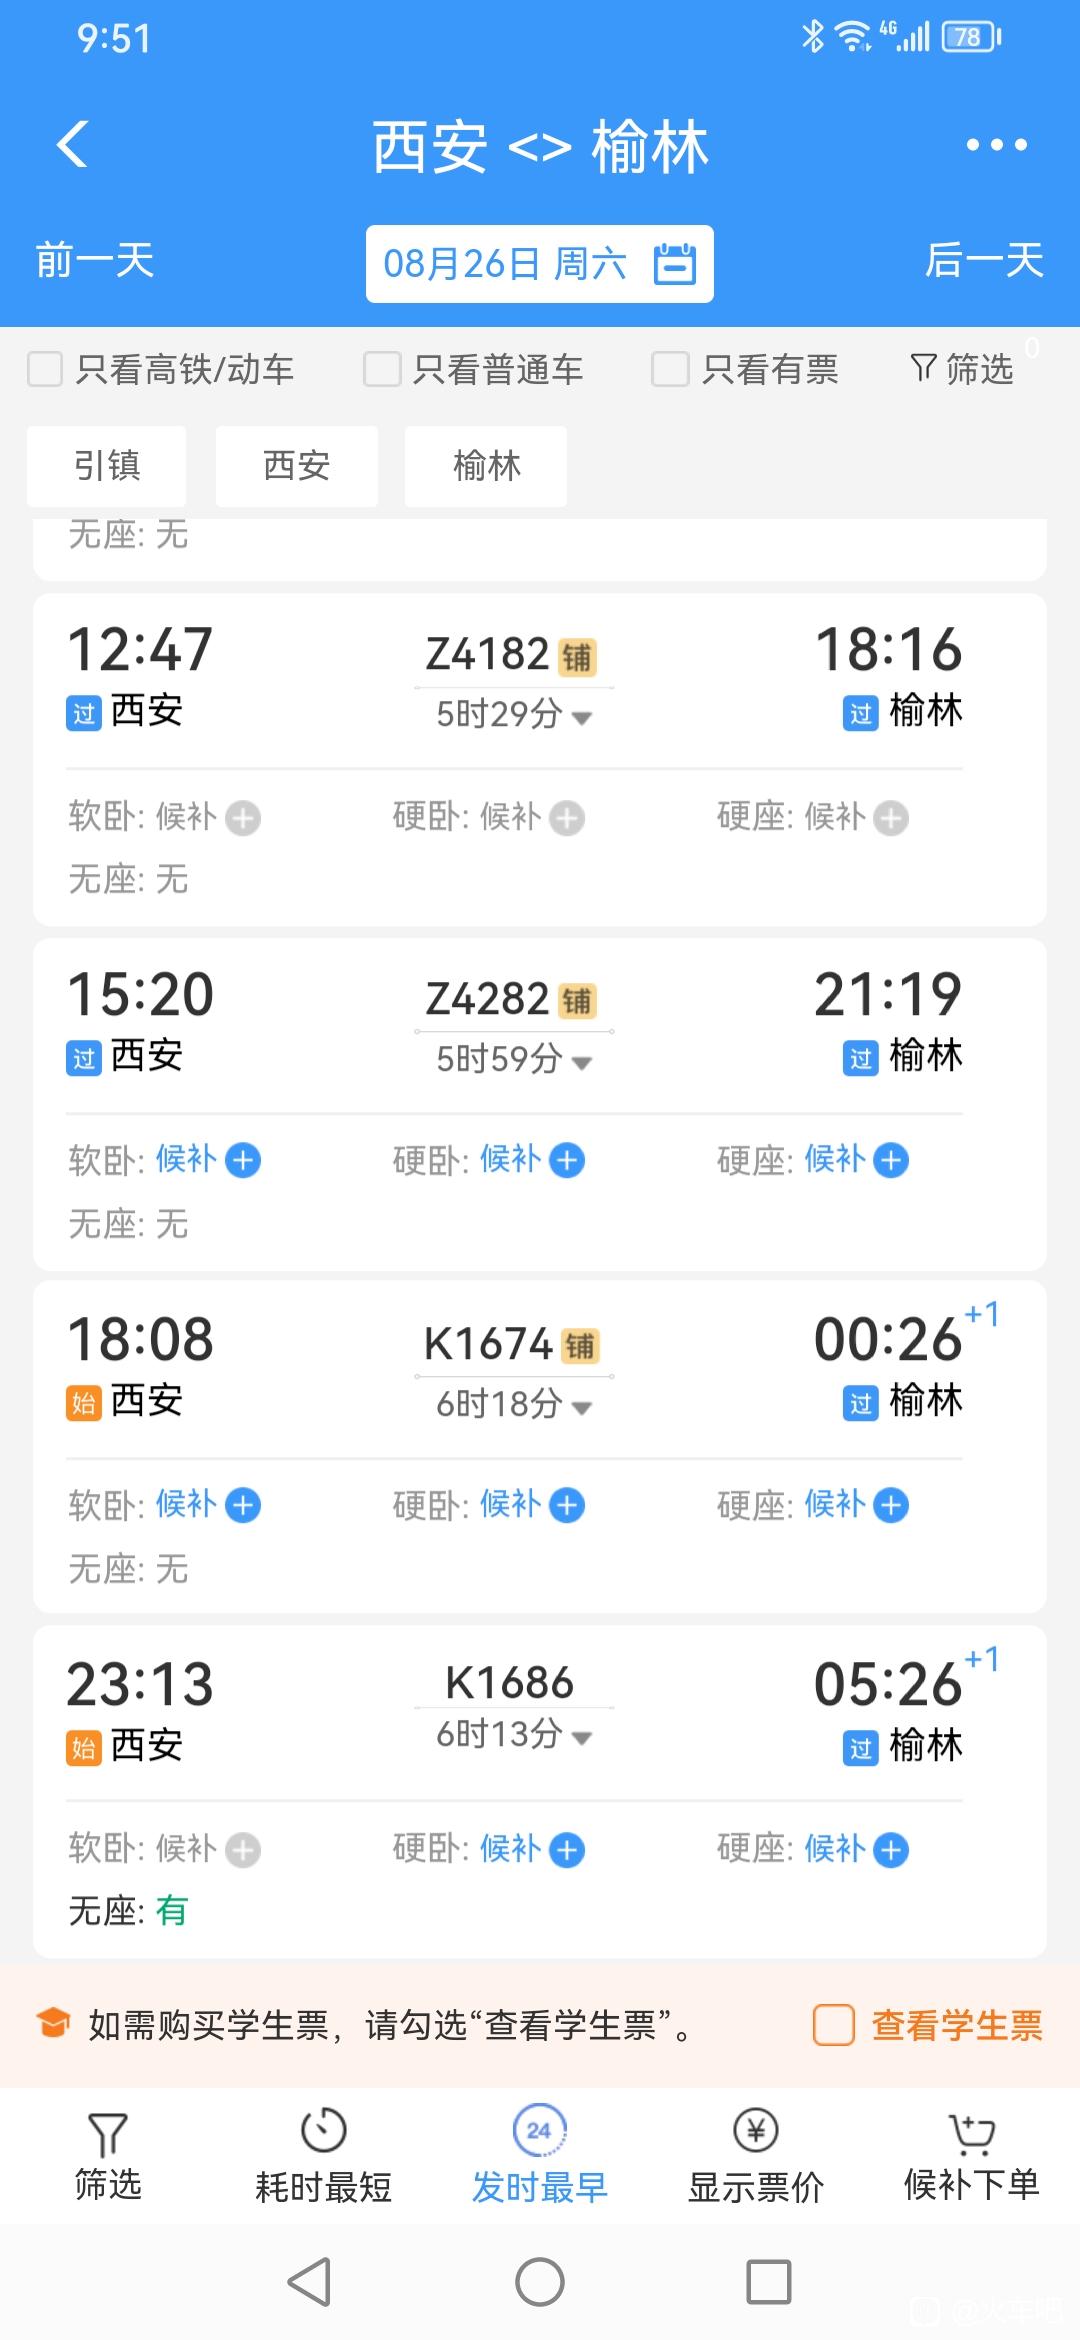Add Z4282 软卧 候补 plus icon
1080x2340 pixels.
(x=243, y=1161)
